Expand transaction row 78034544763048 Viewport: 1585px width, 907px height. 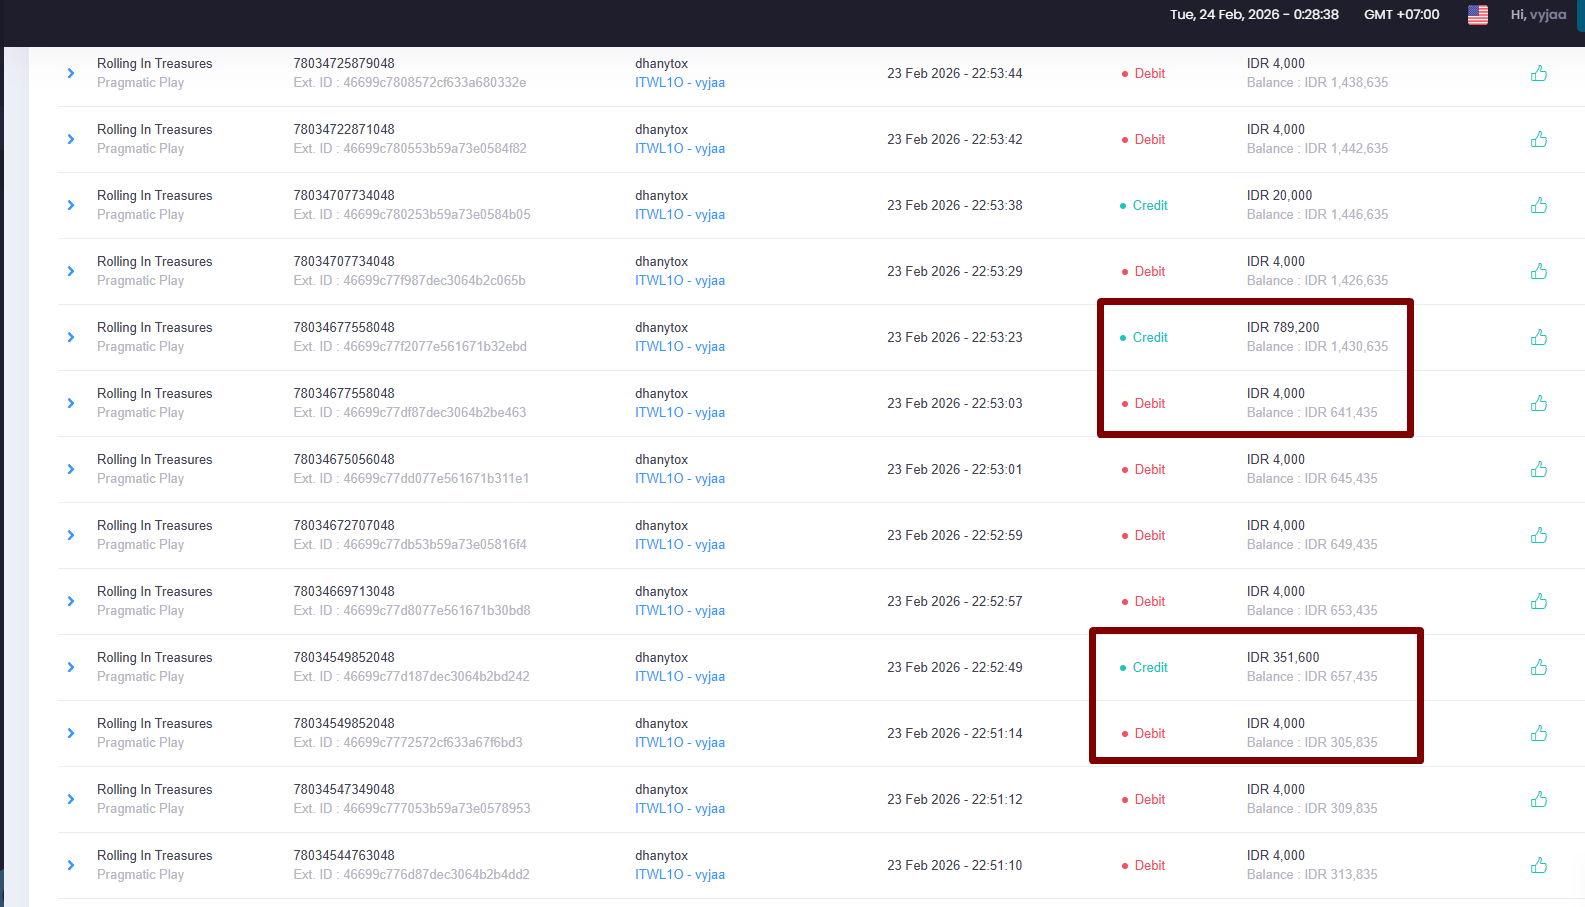tap(71, 865)
